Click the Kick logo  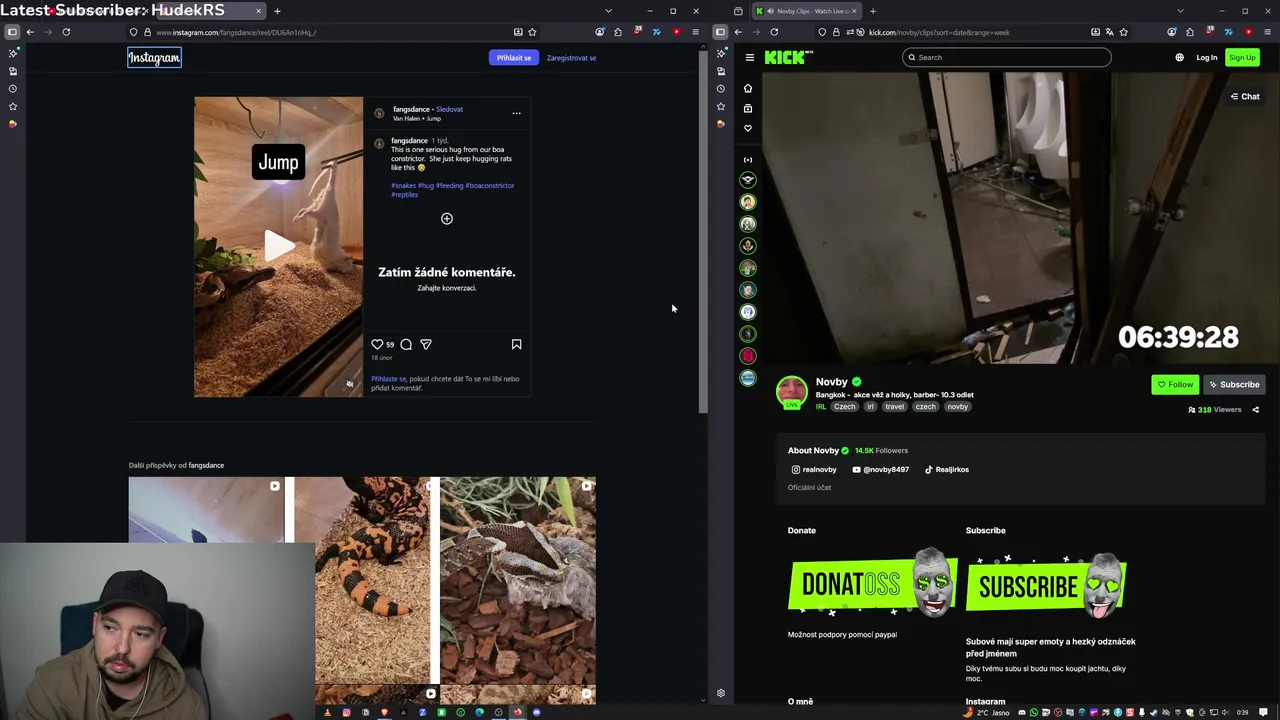788,57
